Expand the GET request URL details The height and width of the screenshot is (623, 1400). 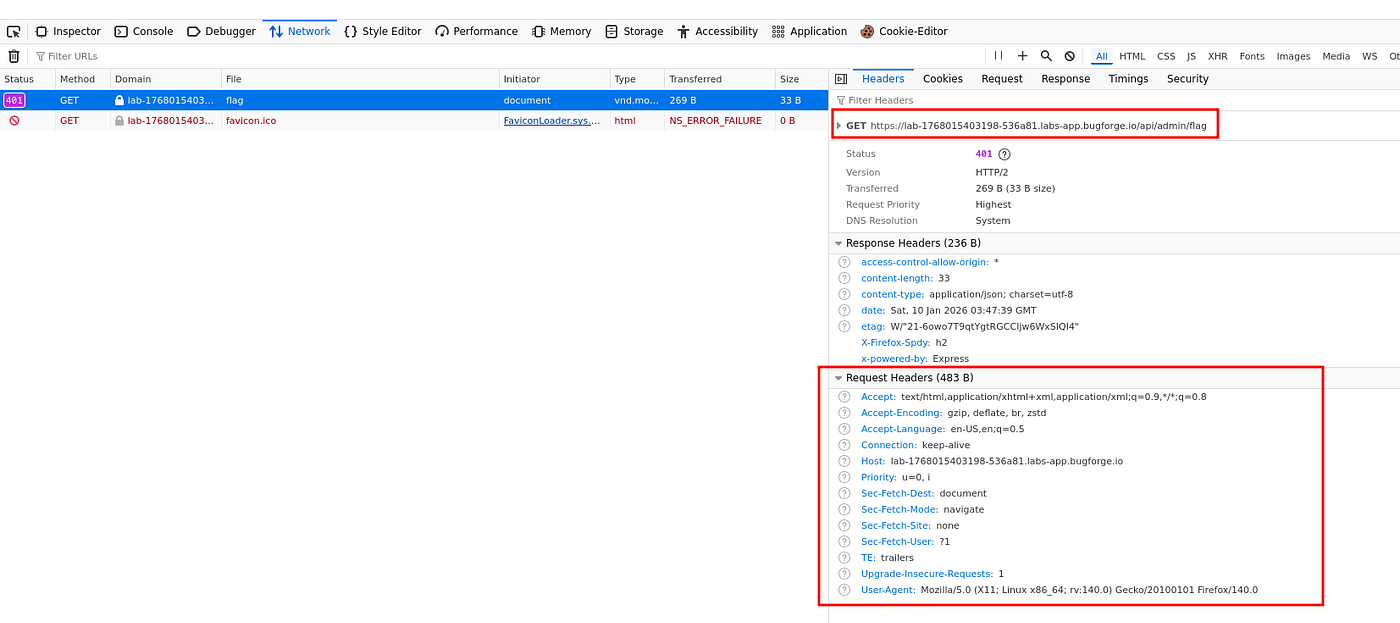tap(839, 125)
